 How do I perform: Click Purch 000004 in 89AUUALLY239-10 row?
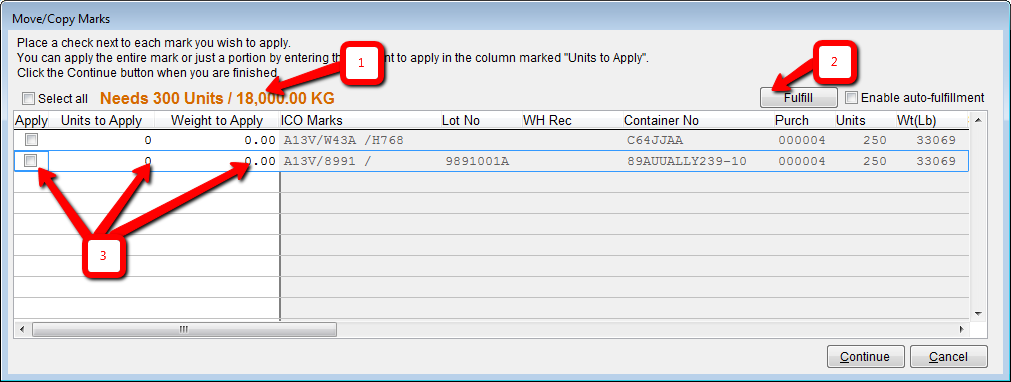pyautogui.click(x=801, y=161)
